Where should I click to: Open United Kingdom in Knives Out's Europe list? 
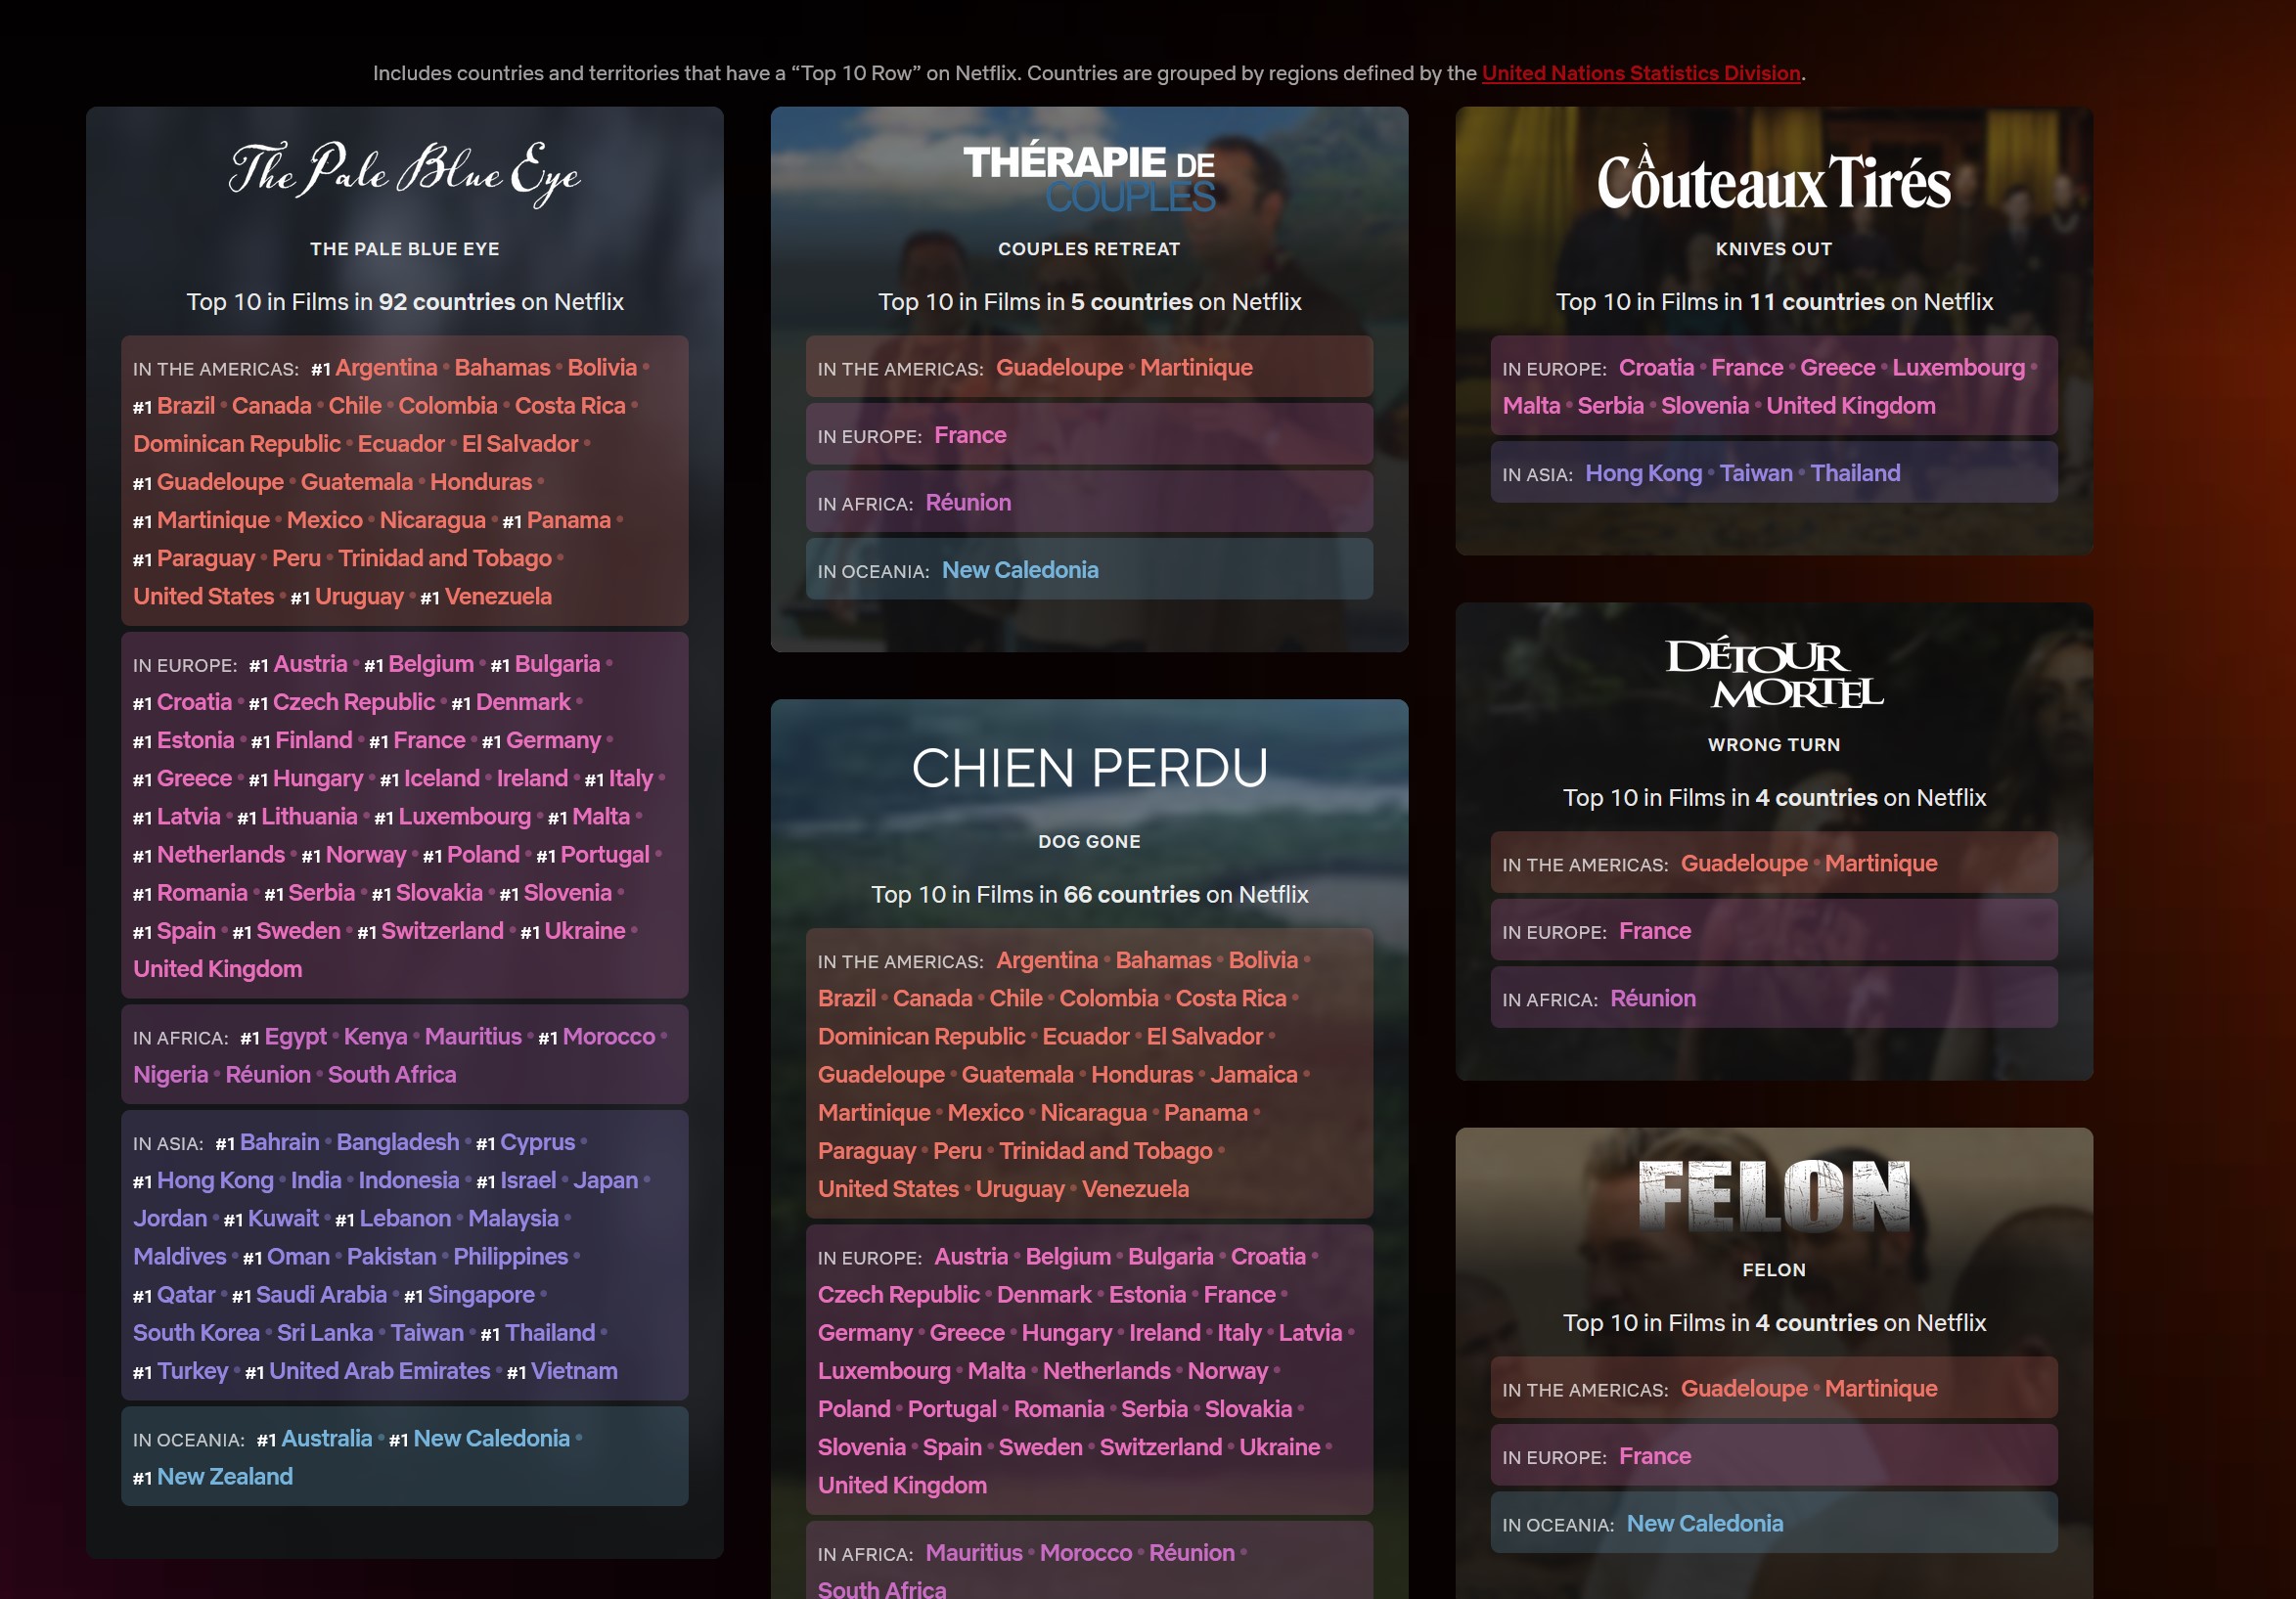pyautogui.click(x=1850, y=405)
